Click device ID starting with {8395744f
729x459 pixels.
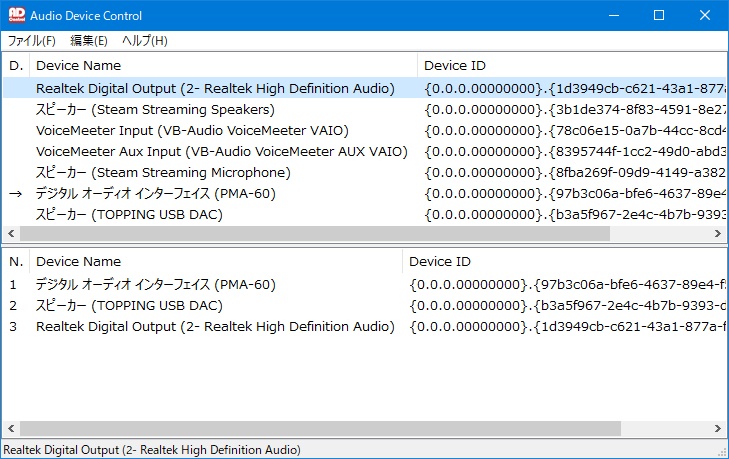(575, 152)
